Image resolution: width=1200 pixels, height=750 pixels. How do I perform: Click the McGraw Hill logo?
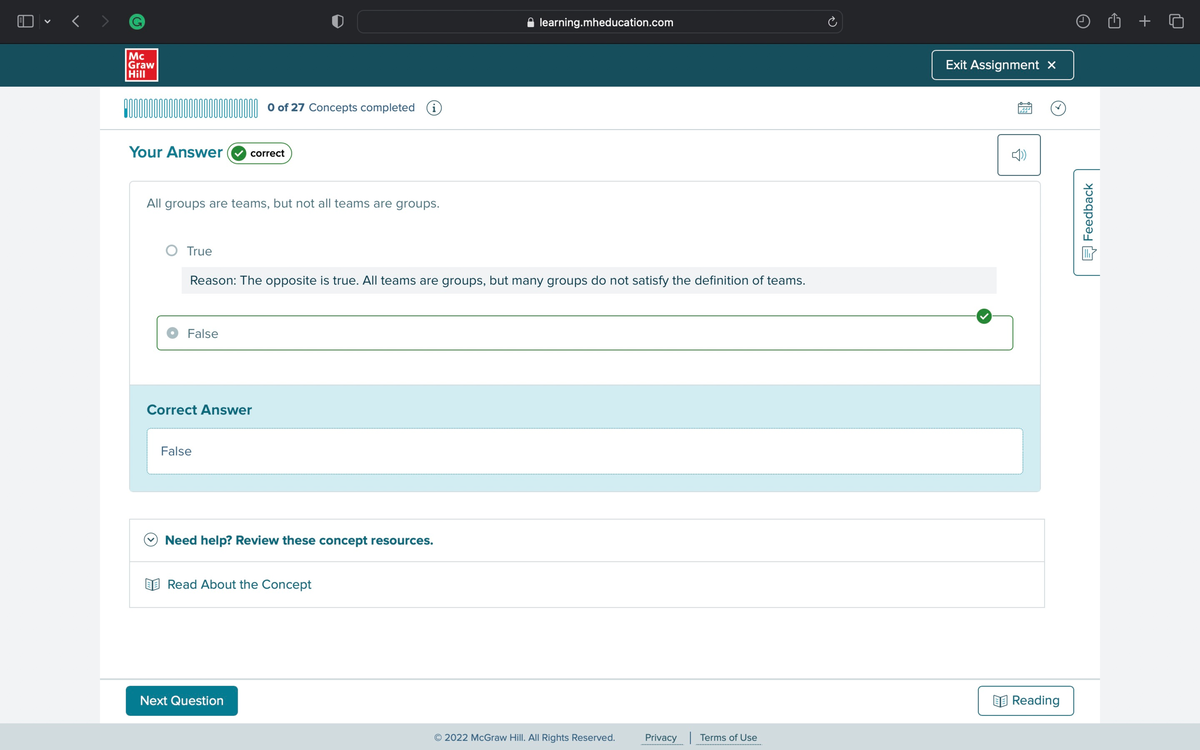coord(142,65)
